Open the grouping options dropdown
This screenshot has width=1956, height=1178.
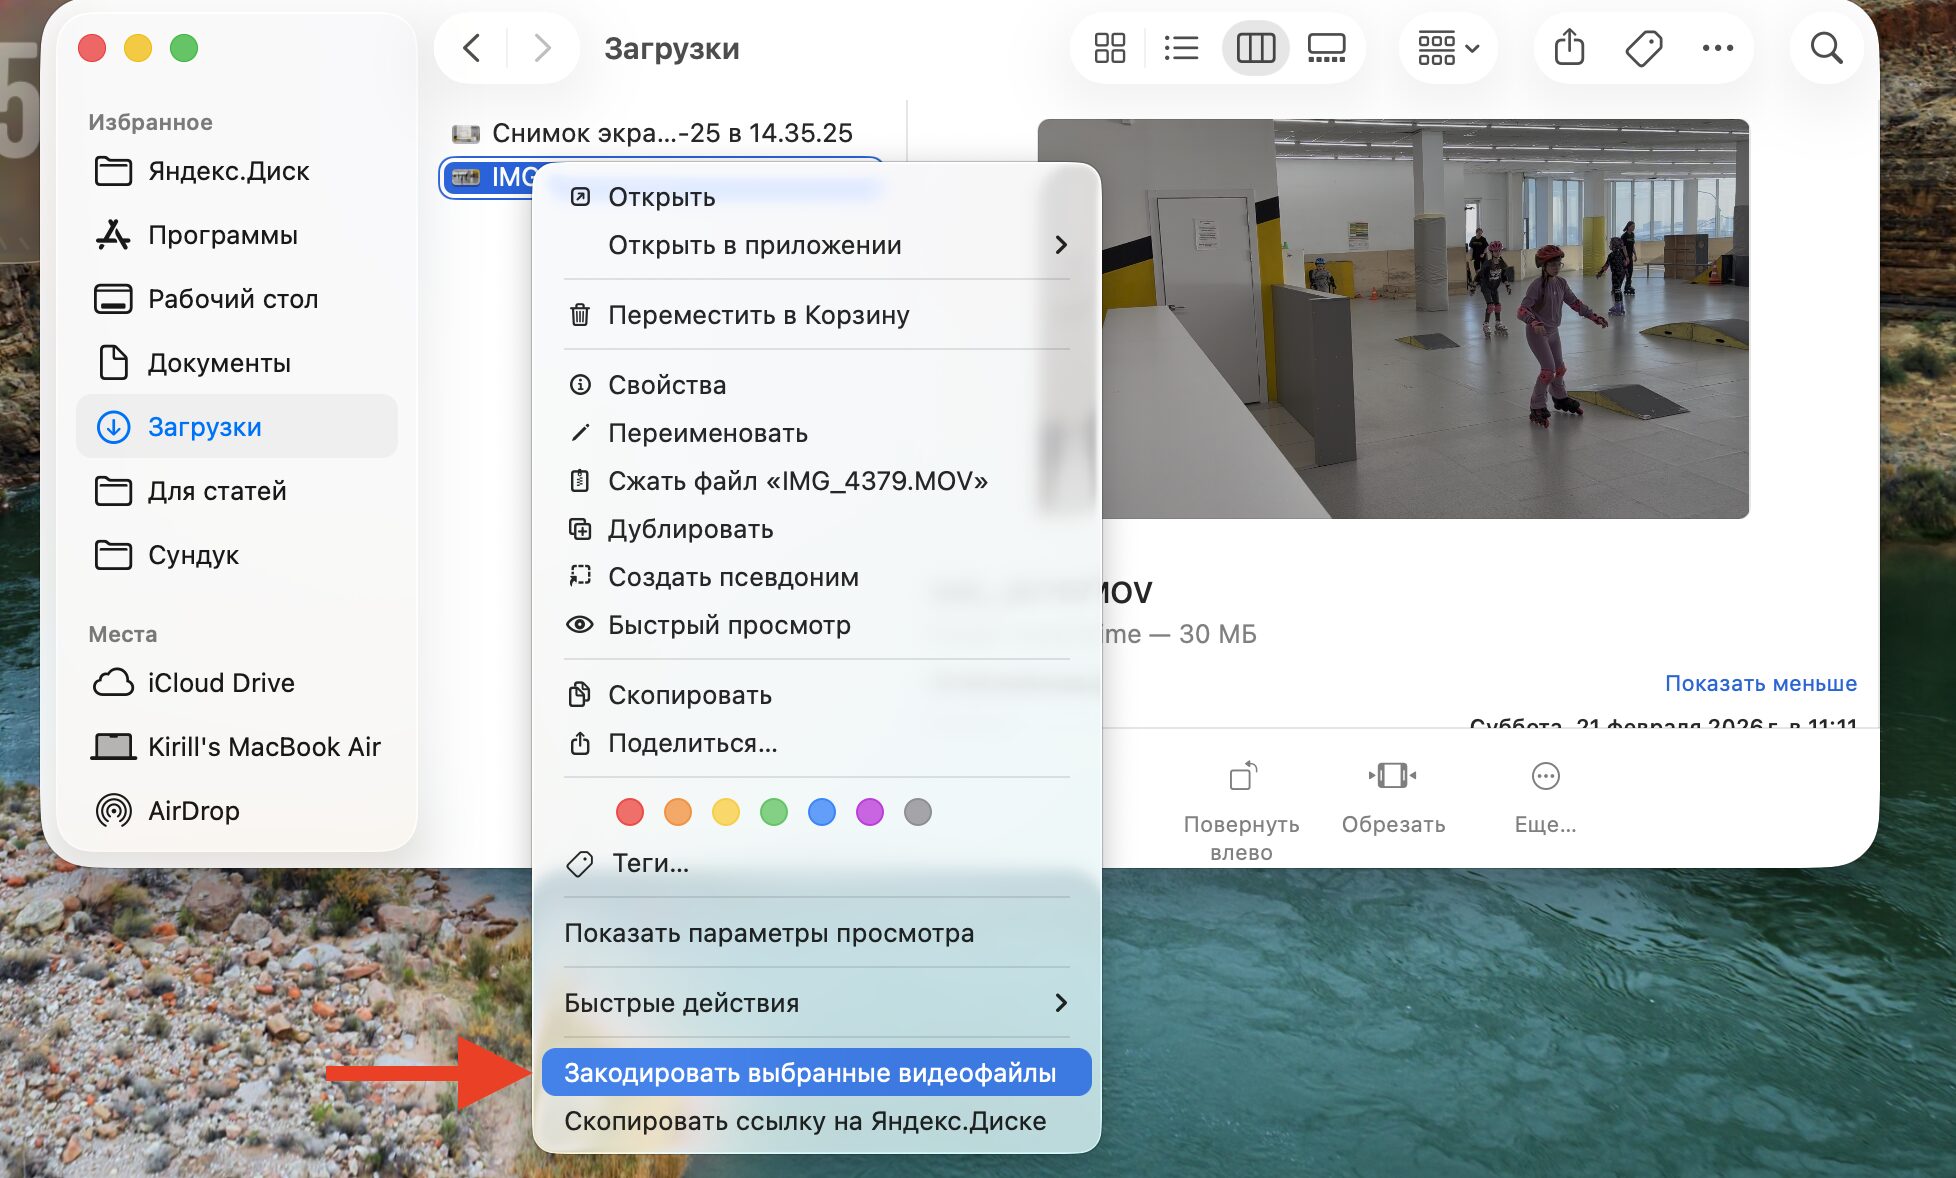click(1447, 47)
